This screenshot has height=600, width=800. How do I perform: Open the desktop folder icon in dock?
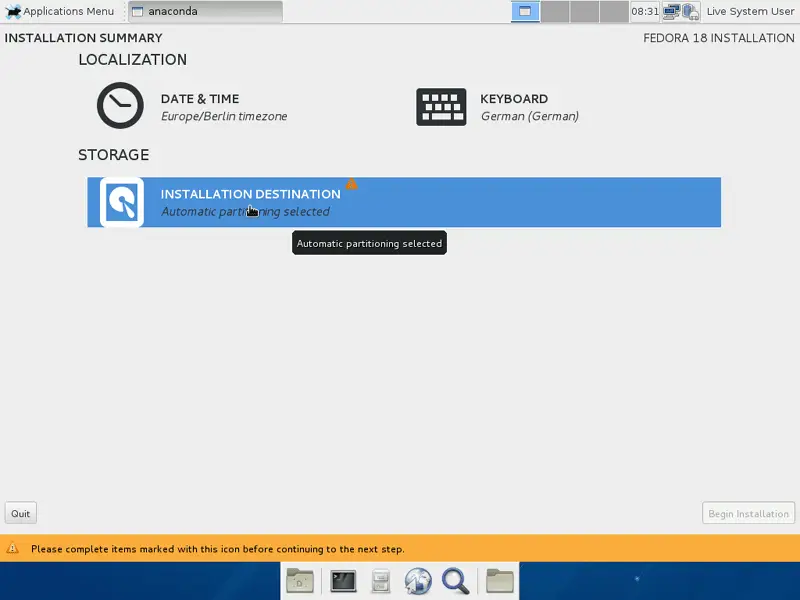coord(300,581)
